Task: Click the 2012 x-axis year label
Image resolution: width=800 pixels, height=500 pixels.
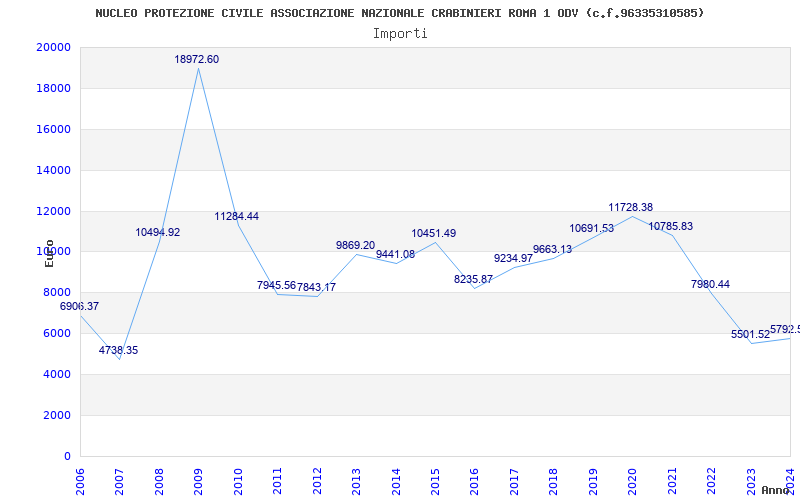Action: 317,482
